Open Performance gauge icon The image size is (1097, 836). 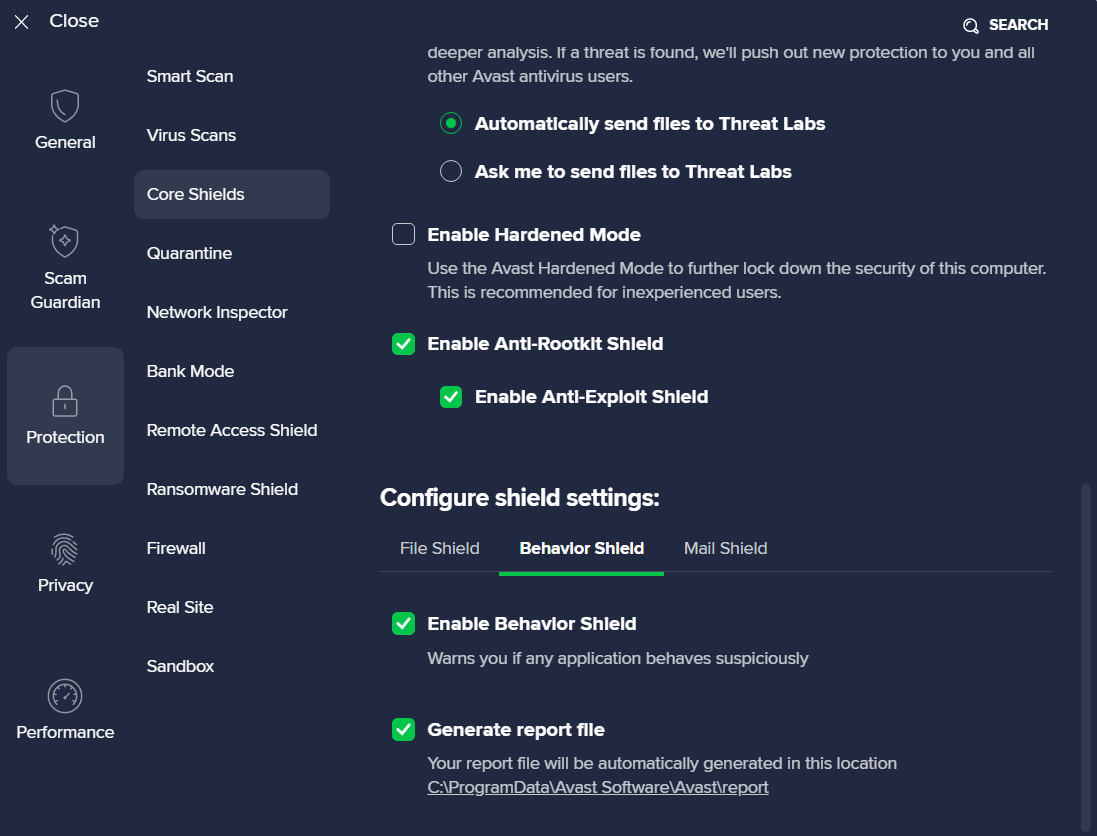[65, 696]
